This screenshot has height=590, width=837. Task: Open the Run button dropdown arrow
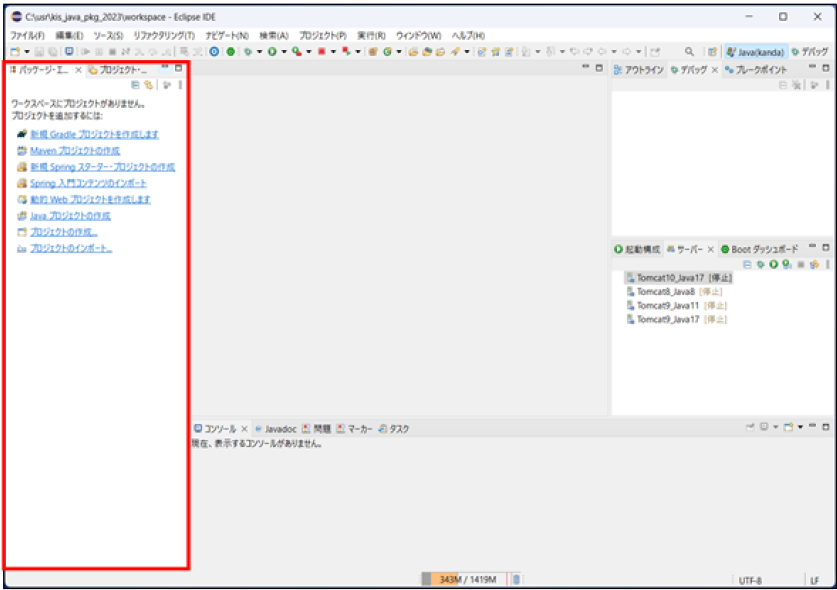tap(283, 51)
